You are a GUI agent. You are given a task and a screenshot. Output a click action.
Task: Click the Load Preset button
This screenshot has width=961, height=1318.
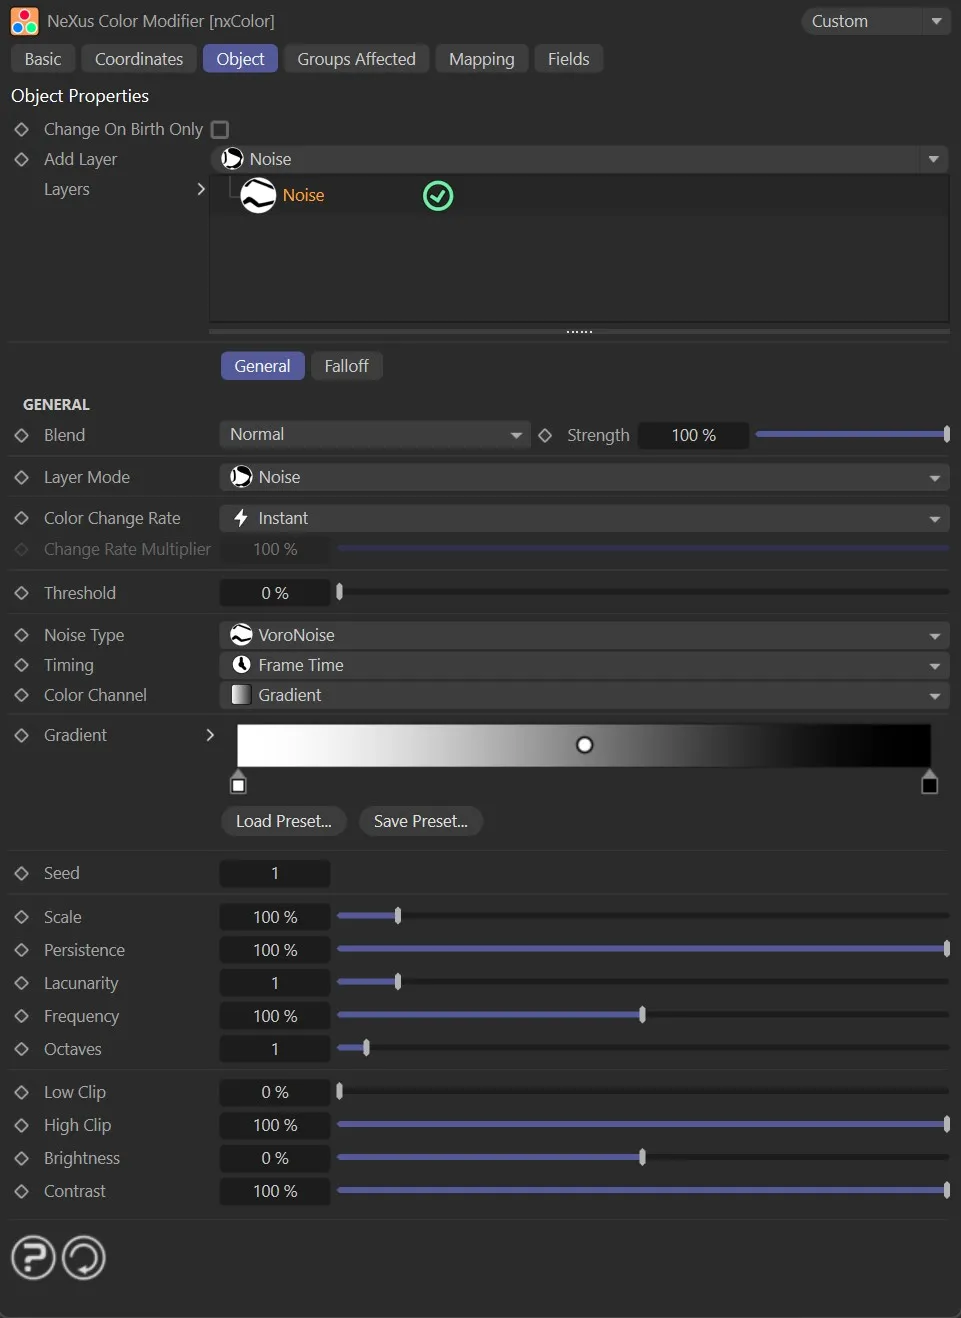283,822
